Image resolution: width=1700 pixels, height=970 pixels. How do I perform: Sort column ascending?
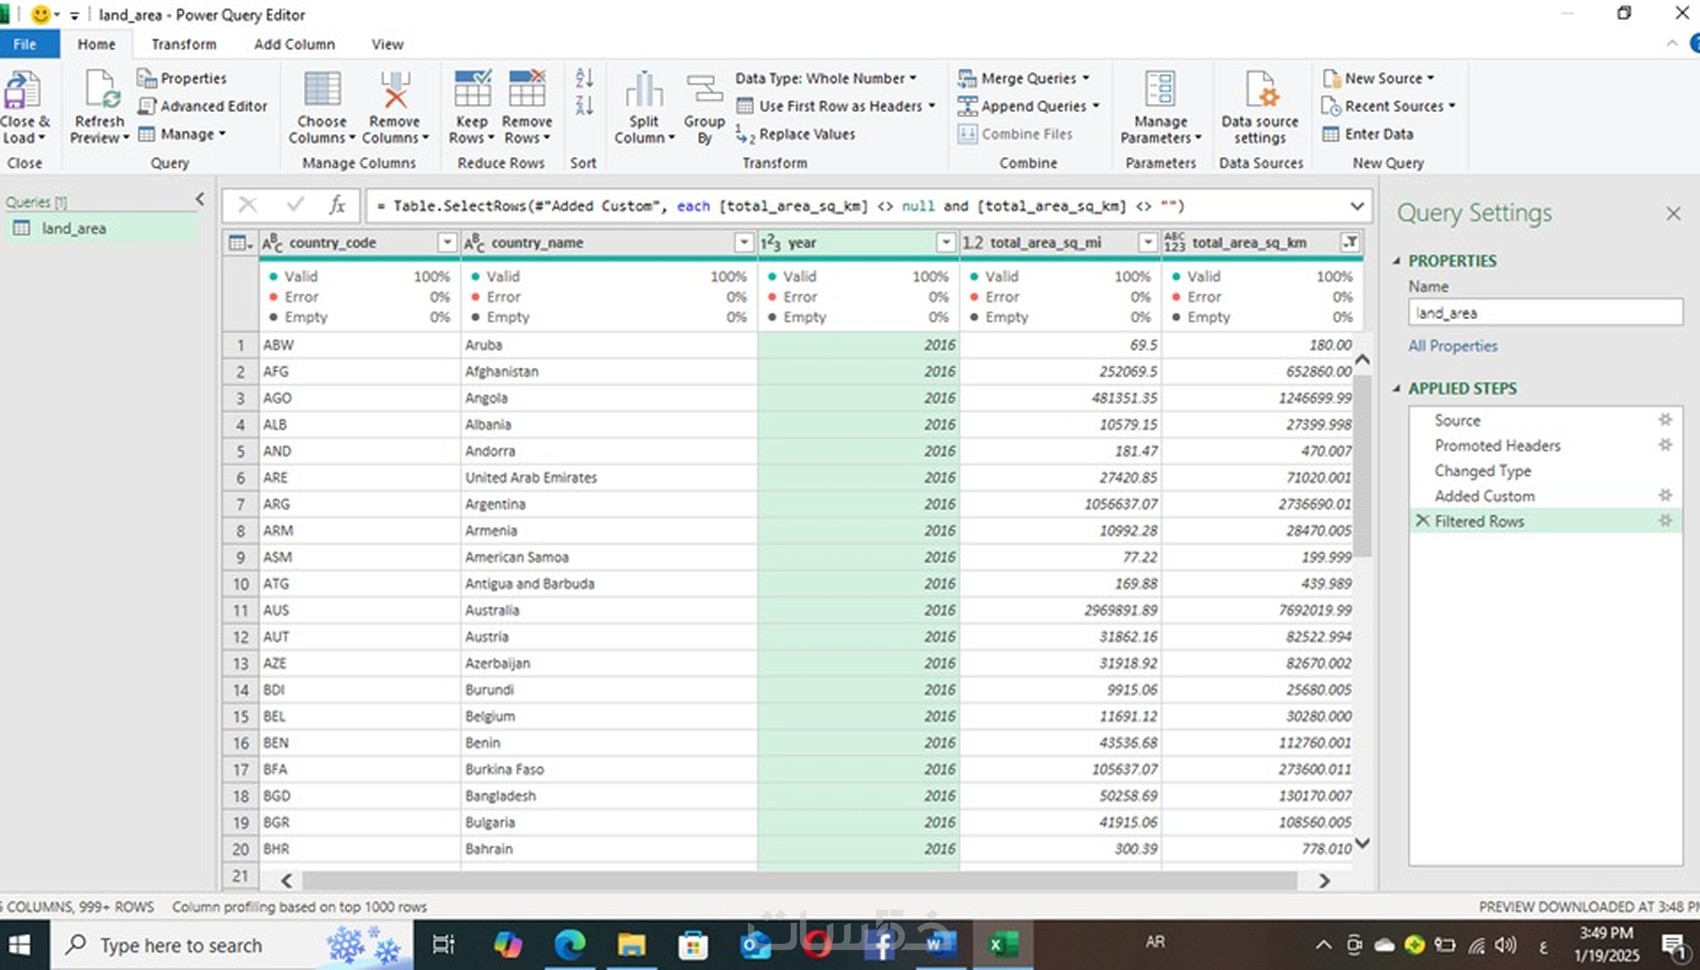[x=584, y=78]
